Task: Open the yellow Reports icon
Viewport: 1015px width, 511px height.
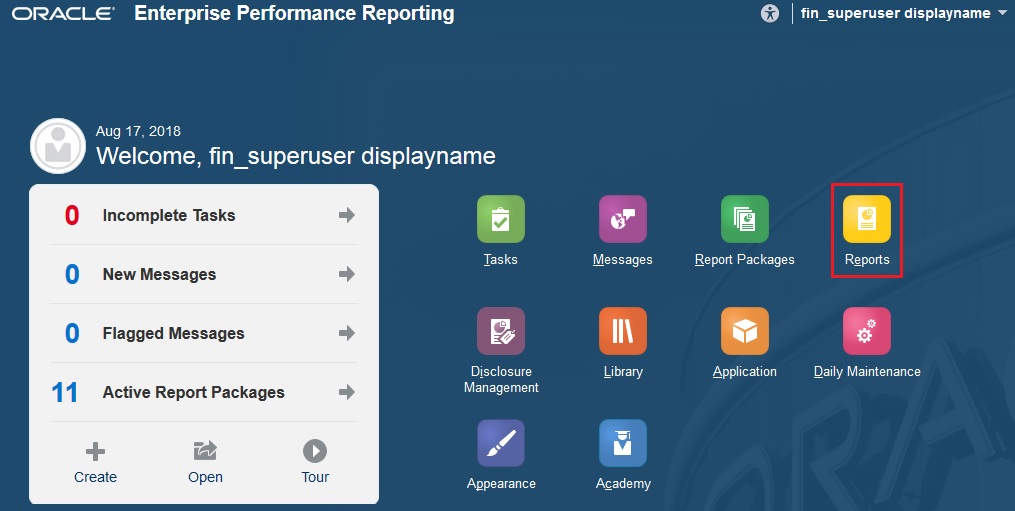Action: pyautogui.click(x=867, y=219)
